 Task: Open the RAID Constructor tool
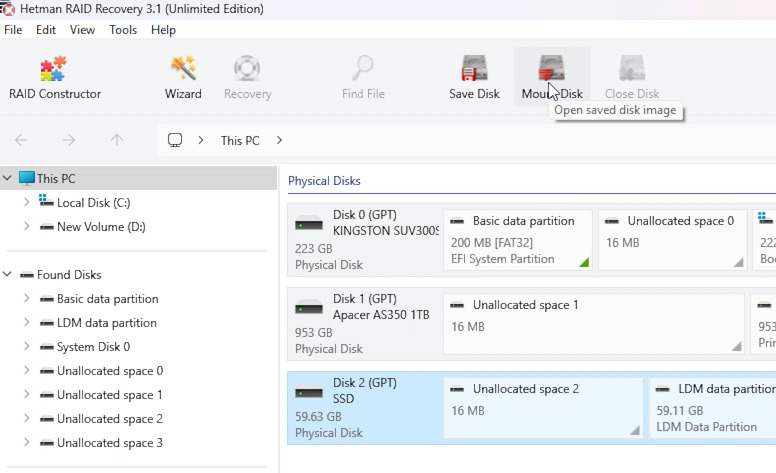pyautogui.click(x=54, y=77)
